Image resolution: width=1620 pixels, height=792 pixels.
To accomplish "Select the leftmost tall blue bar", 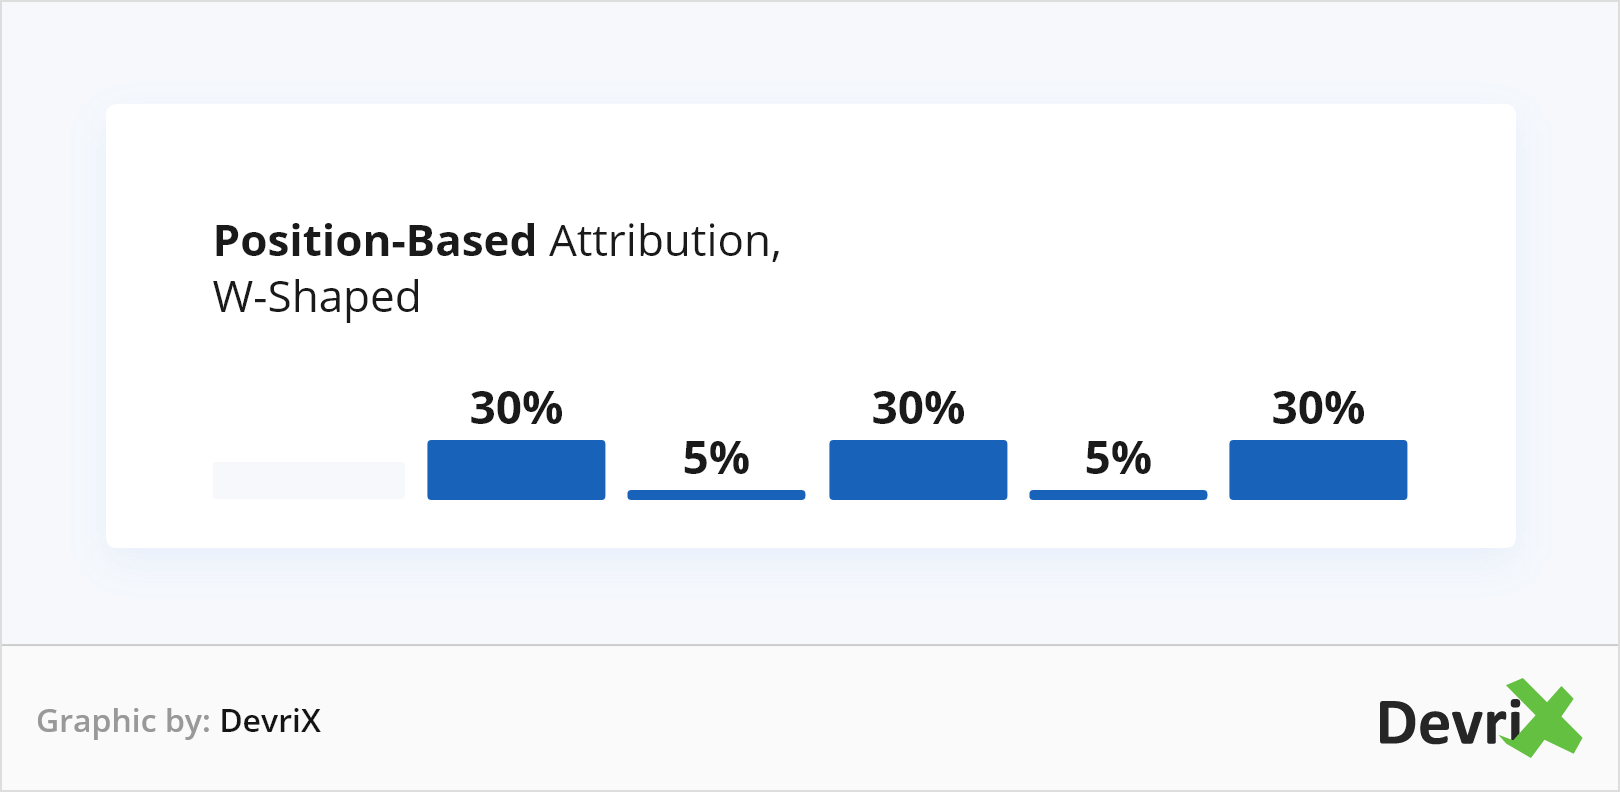I will (x=516, y=470).
